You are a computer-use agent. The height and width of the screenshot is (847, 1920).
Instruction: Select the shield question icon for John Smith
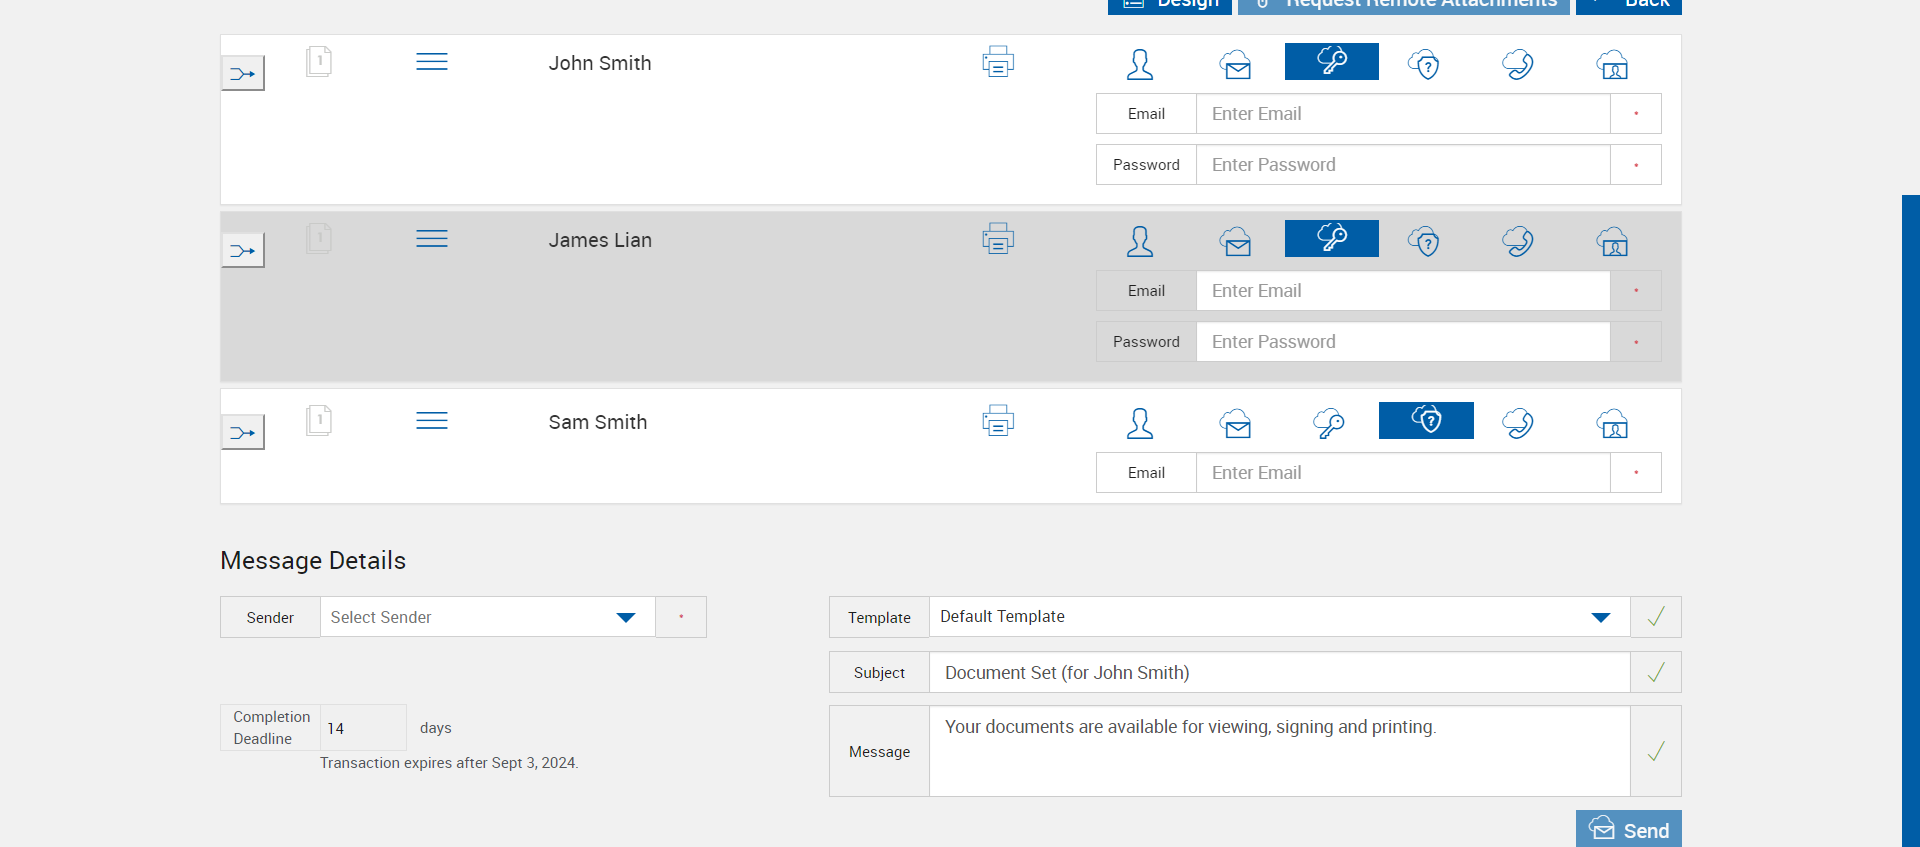[1424, 64]
